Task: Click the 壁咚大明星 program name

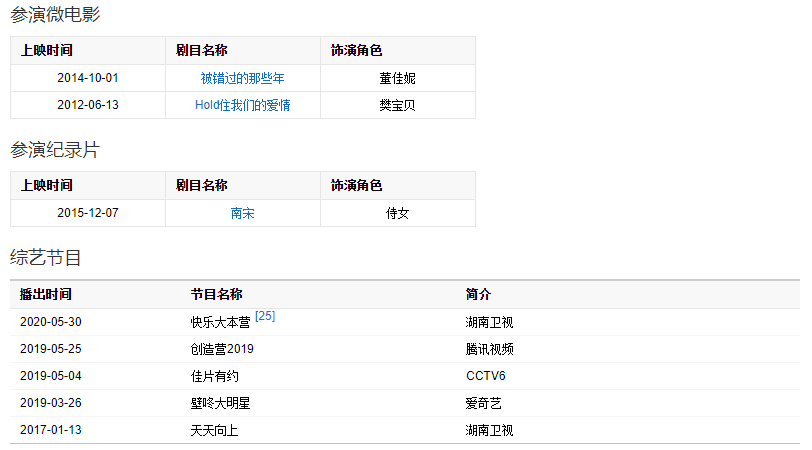Action: tap(220, 403)
